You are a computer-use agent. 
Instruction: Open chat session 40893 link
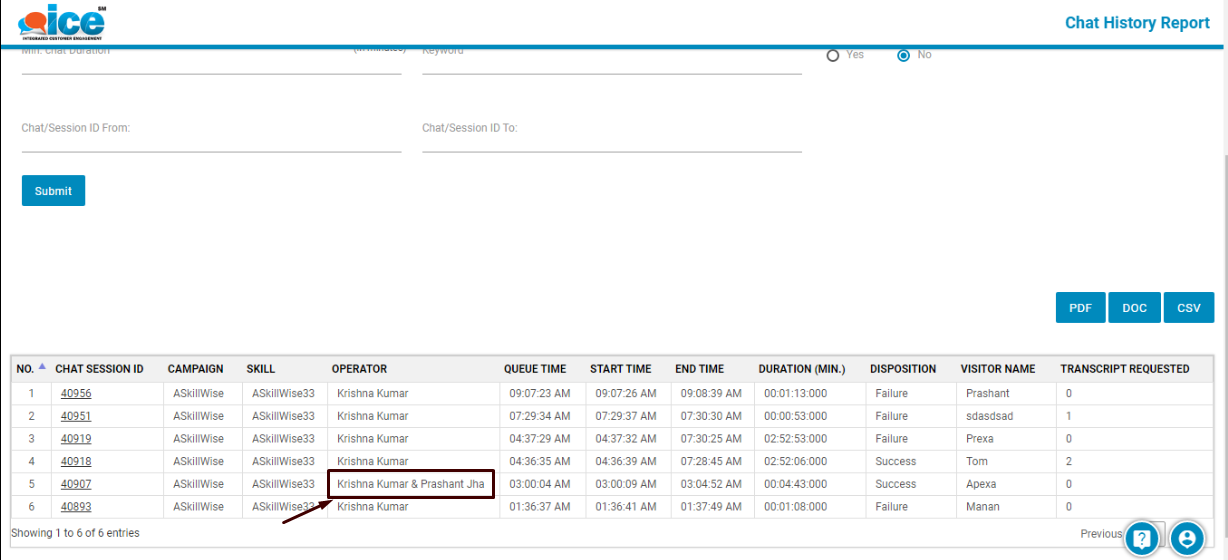click(x=76, y=507)
